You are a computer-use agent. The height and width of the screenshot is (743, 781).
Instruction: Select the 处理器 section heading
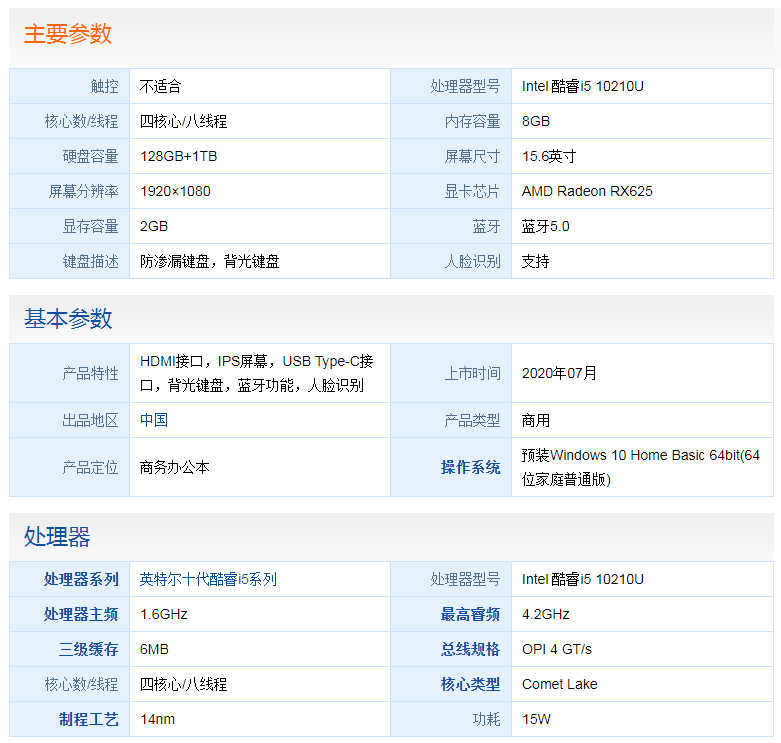[57, 536]
